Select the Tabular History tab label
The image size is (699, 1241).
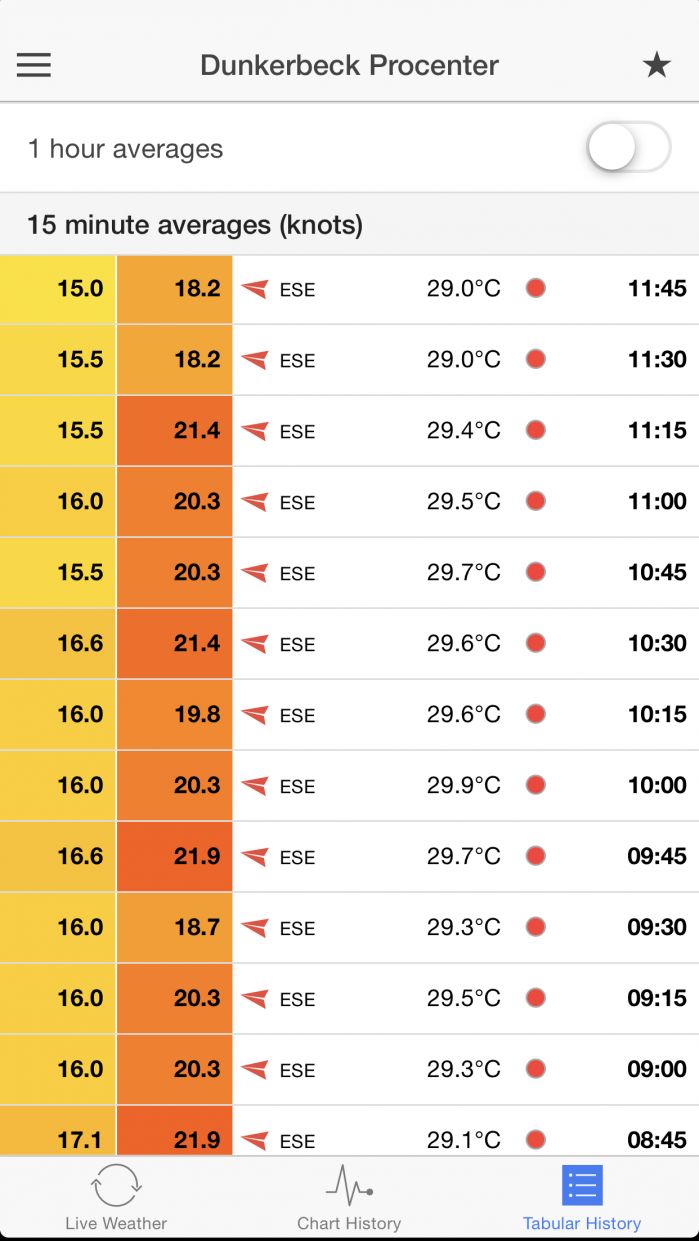pyautogui.click(x=582, y=1223)
